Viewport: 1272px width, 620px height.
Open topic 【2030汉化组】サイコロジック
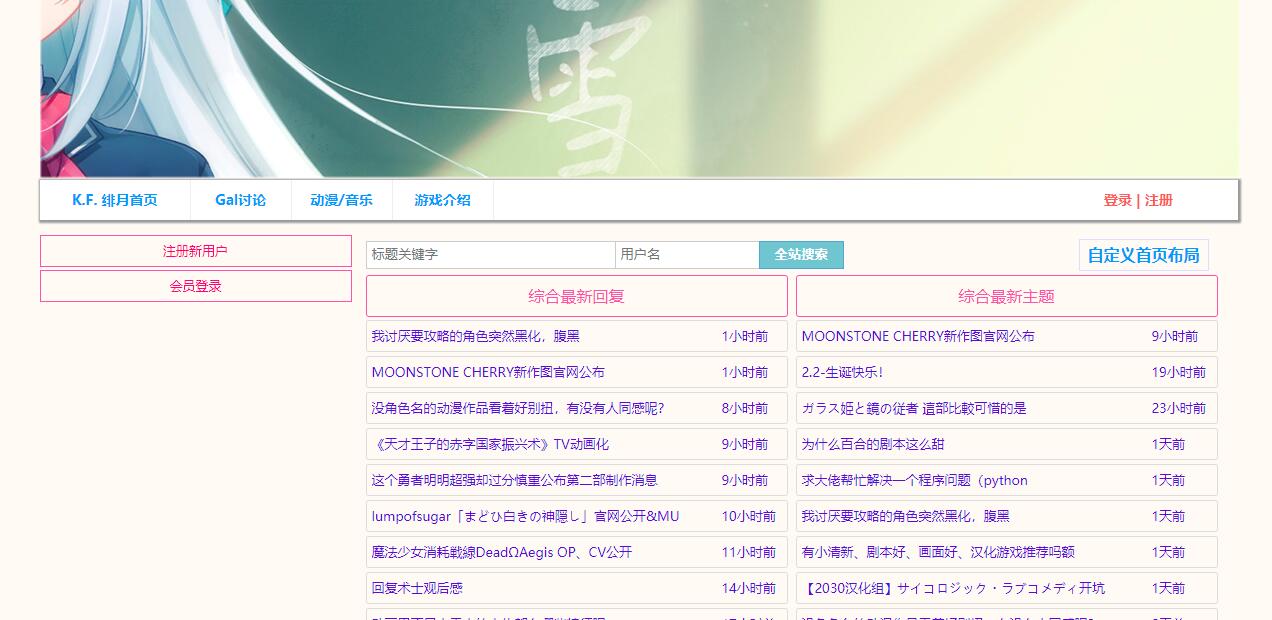coord(953,588)
